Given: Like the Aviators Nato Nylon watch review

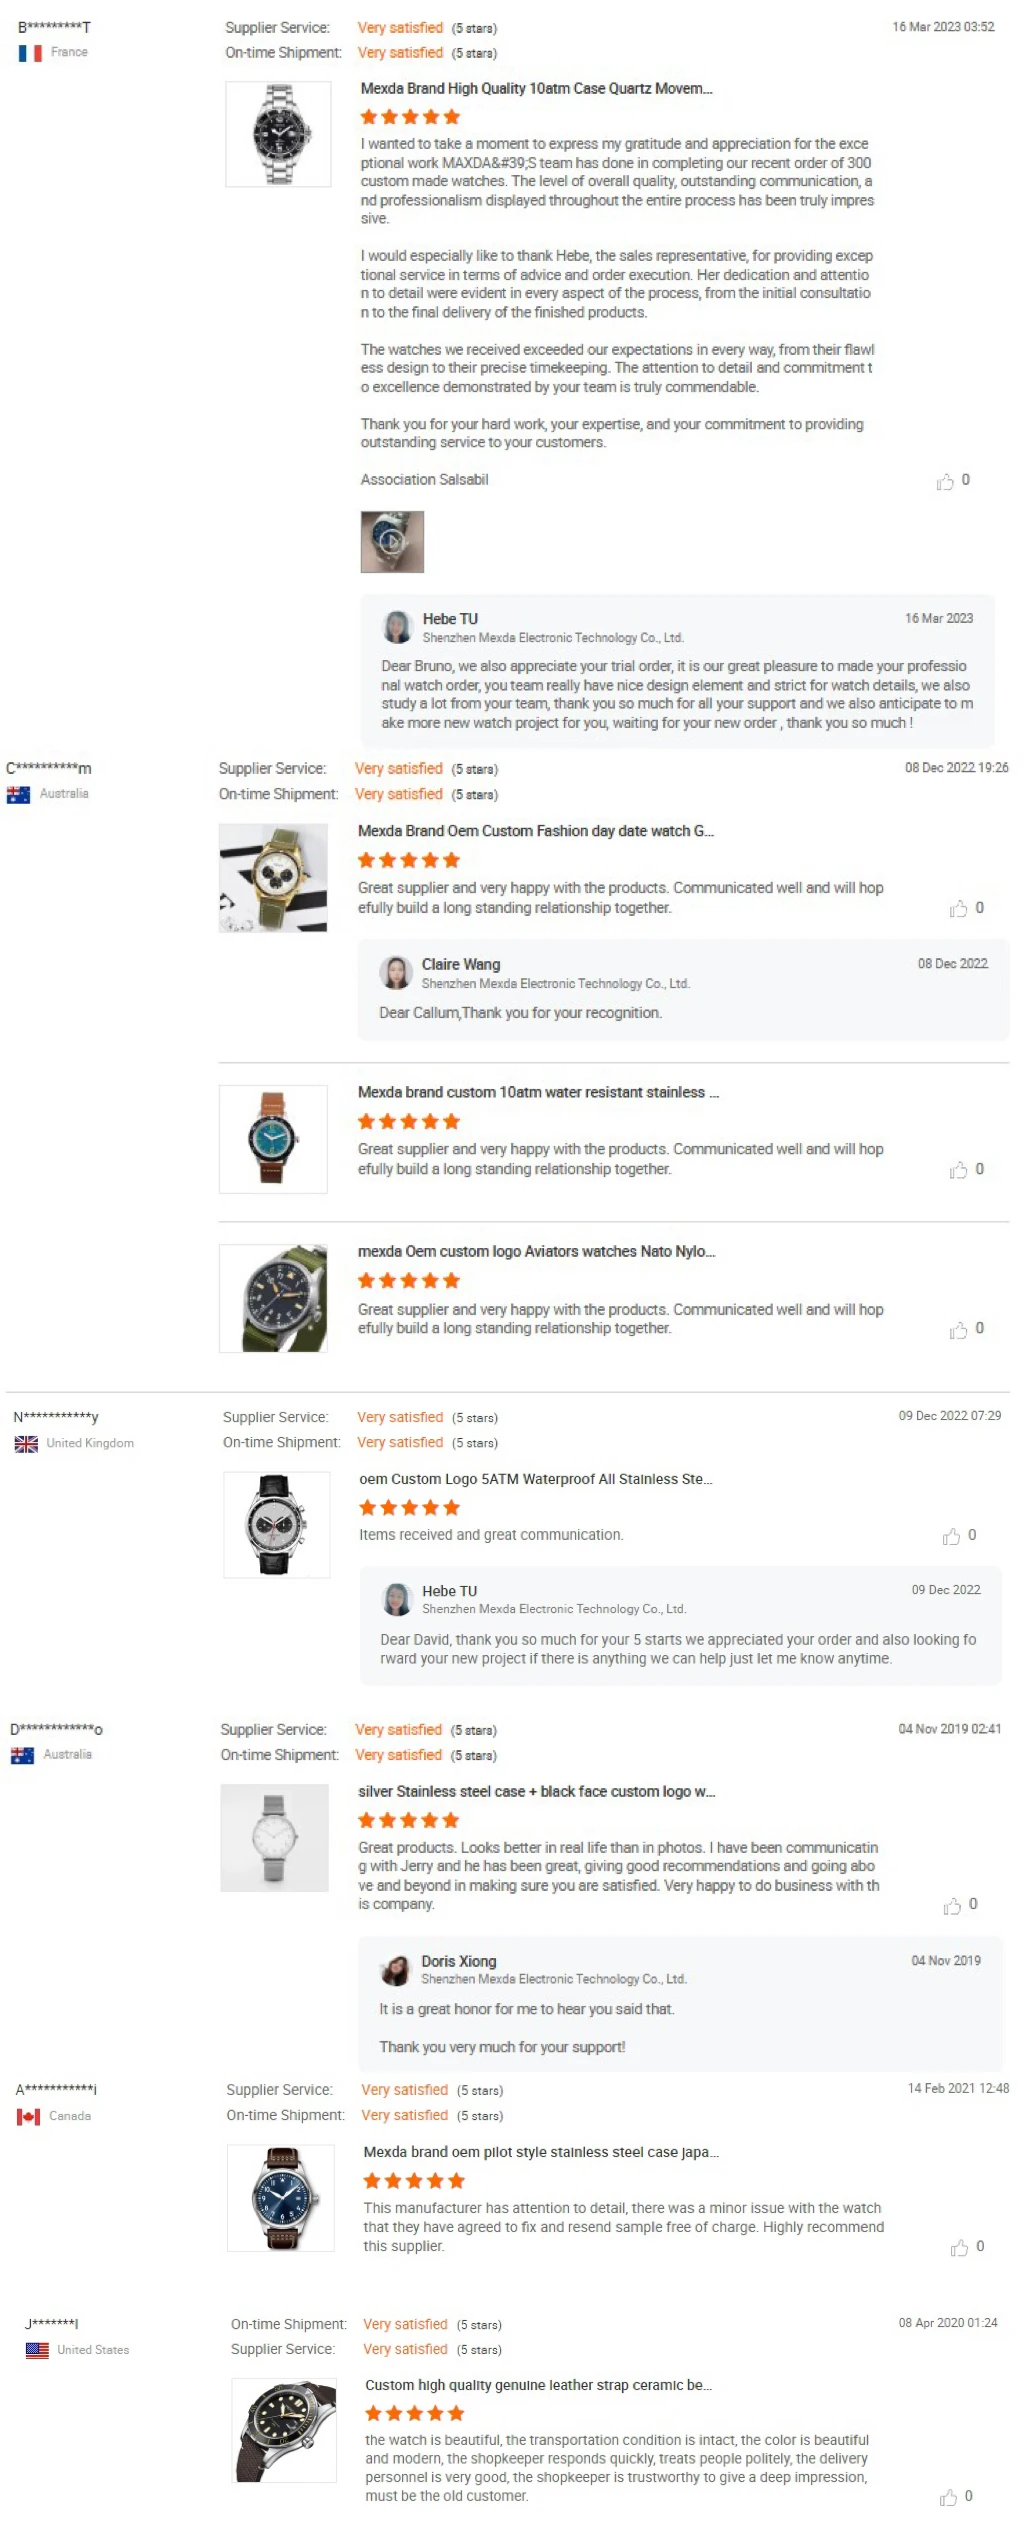Looking at the screenshot, I should tap(958, 1330).
